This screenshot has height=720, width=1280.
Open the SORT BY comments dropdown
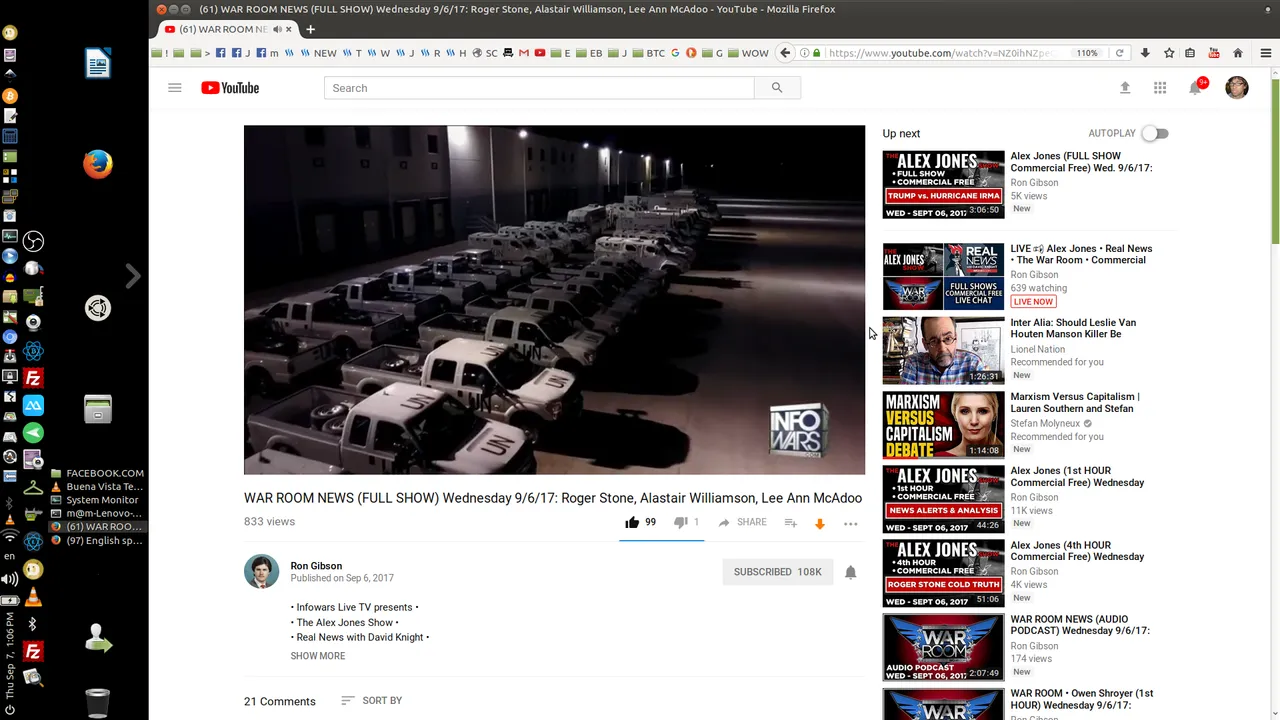tap(371, 700)
